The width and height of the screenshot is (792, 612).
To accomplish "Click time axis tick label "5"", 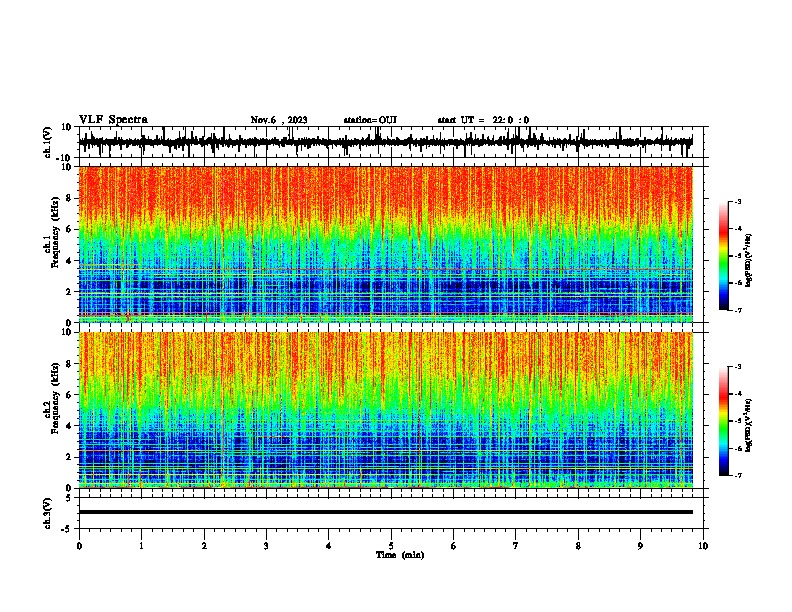I will [x=391, y=546].
